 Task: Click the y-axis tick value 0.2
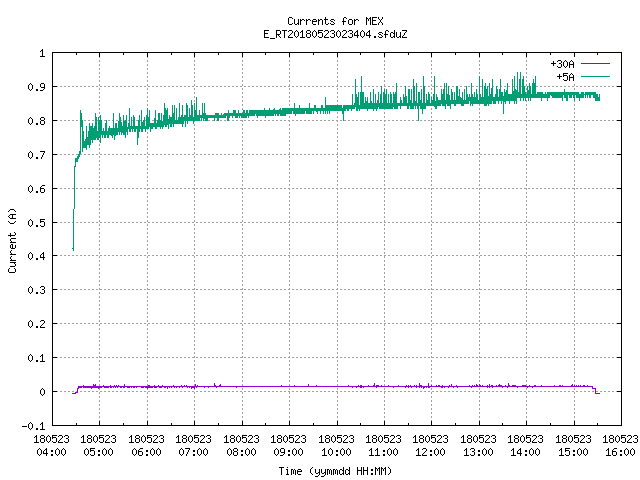pyautogui.click(x=36, y=324)
